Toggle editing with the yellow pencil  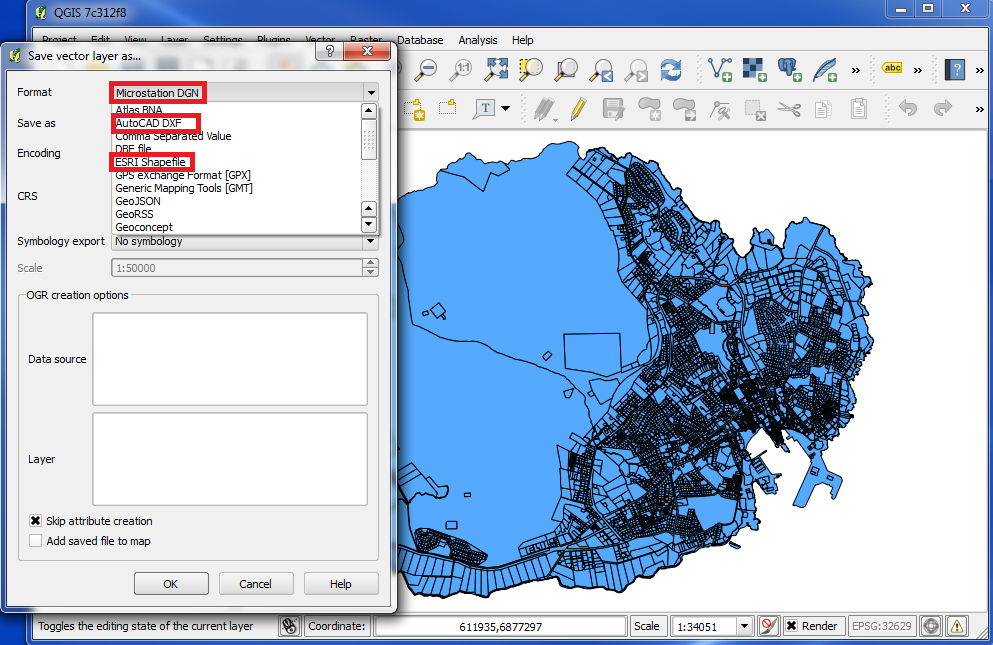(578, 109)
